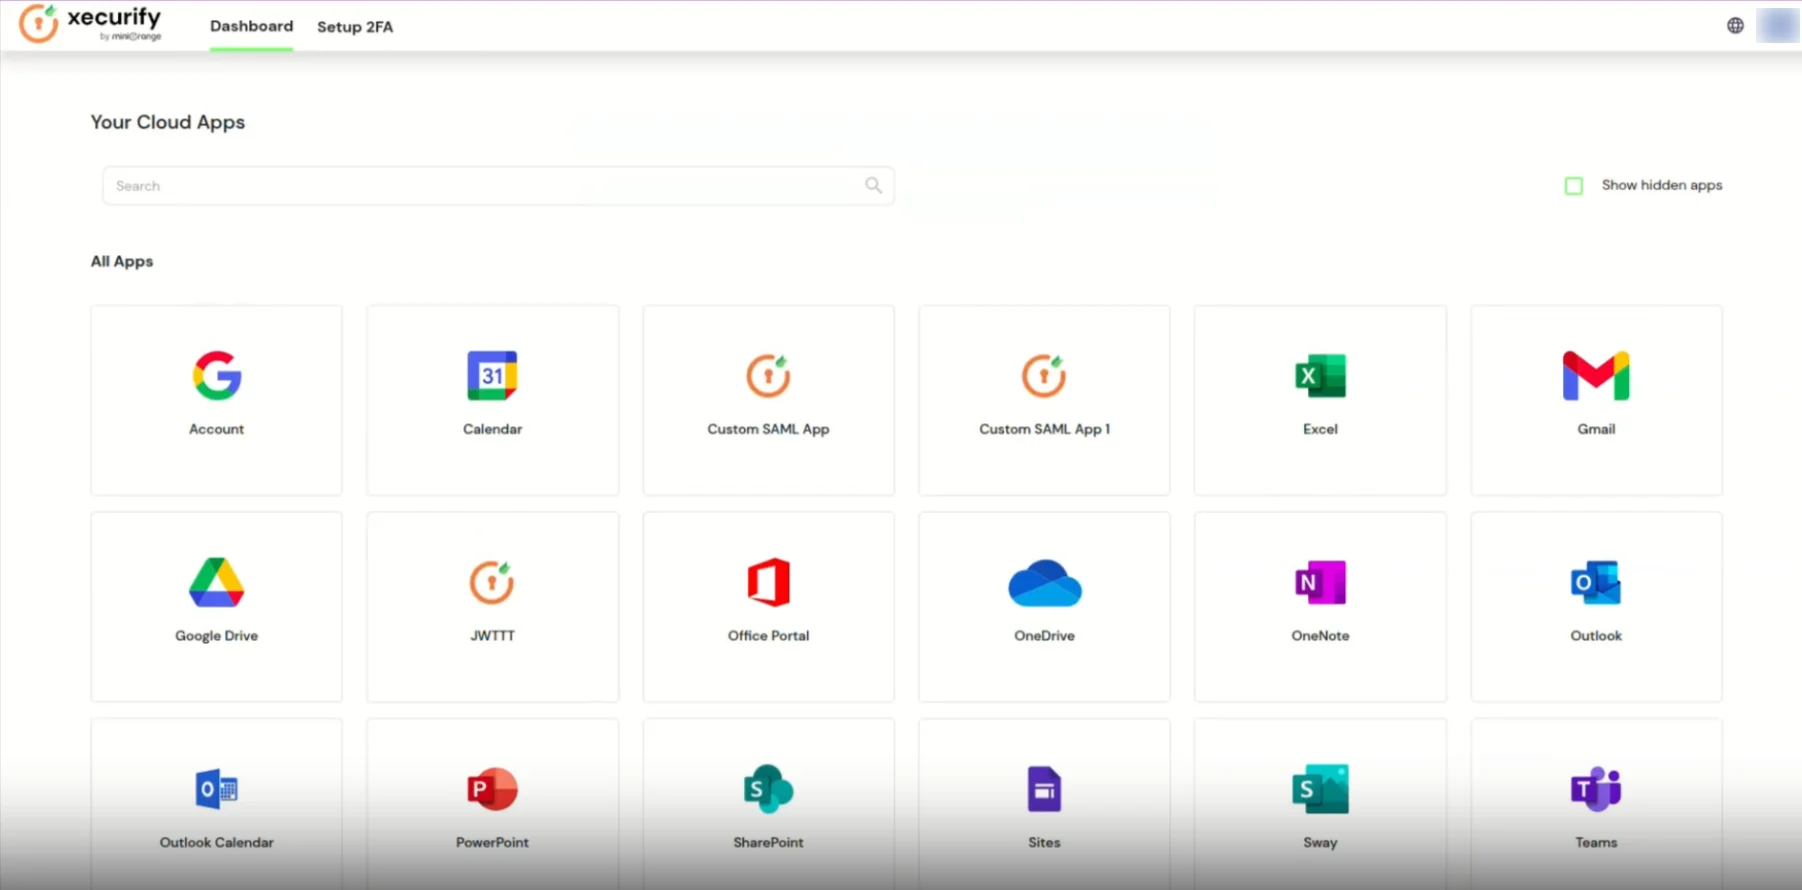Select the Dashboard tab
The width and height of the screenshot is (1802, 890).
click(x=251, y=26)
